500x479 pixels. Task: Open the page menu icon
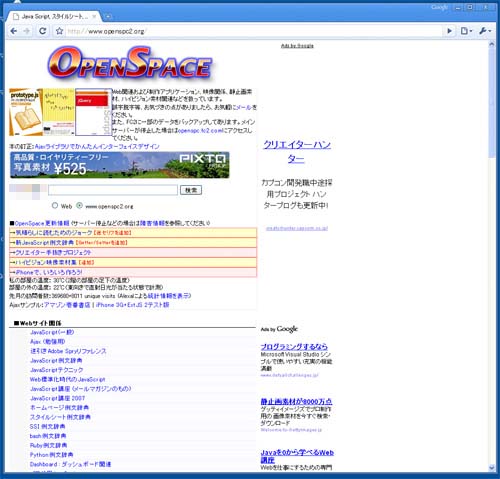point(466,31)
